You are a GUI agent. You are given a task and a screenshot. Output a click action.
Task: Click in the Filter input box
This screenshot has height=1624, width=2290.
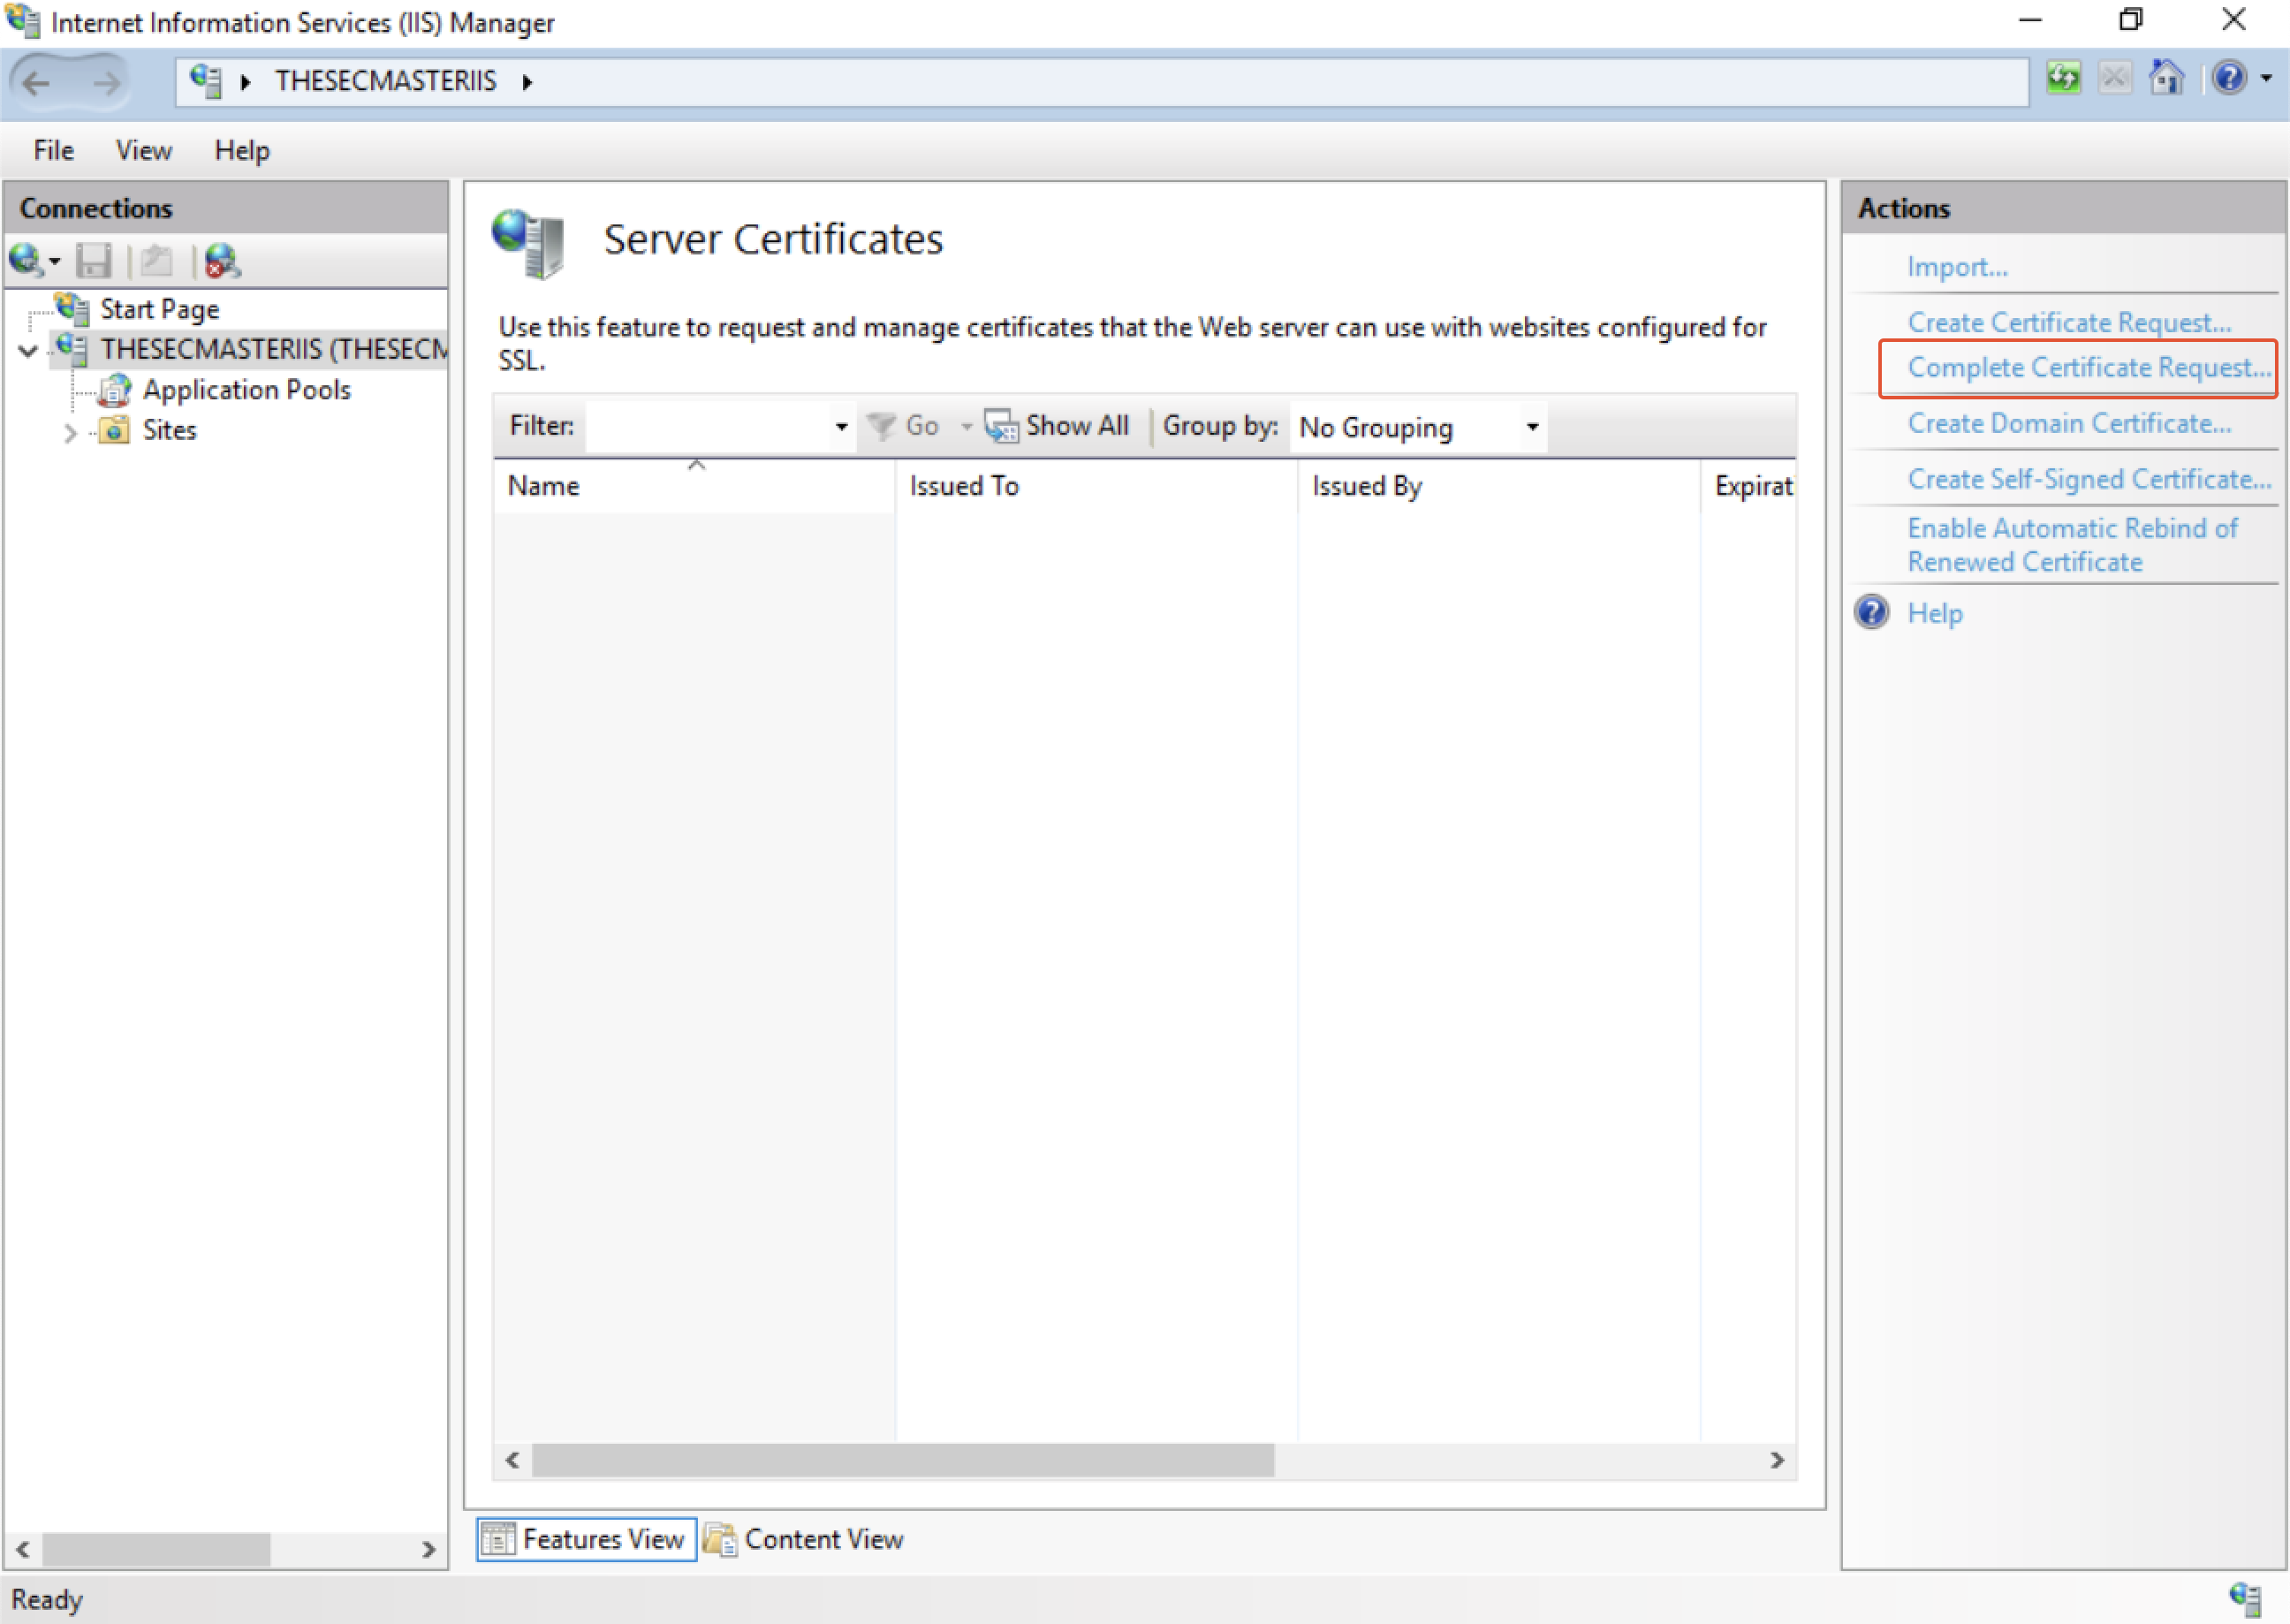click(x=707, y=427)
